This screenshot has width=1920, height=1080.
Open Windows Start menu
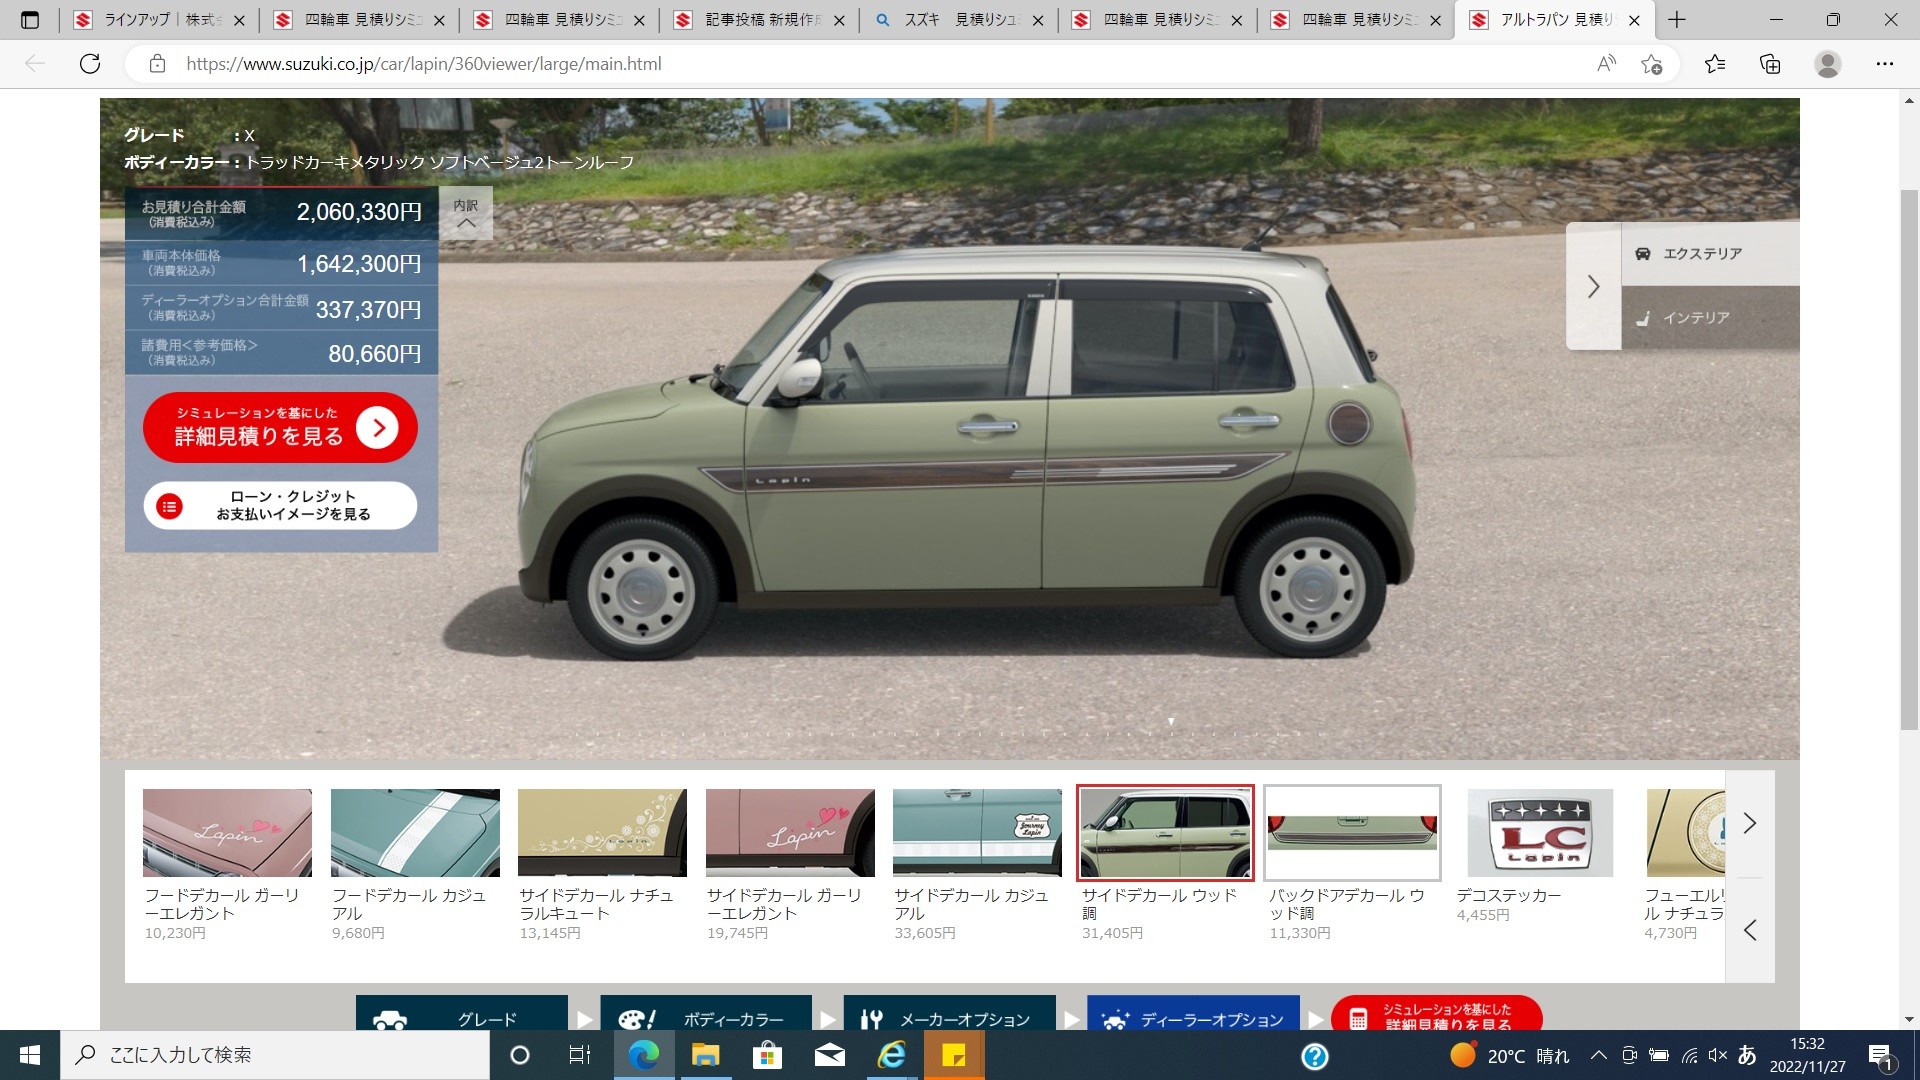30,1055
